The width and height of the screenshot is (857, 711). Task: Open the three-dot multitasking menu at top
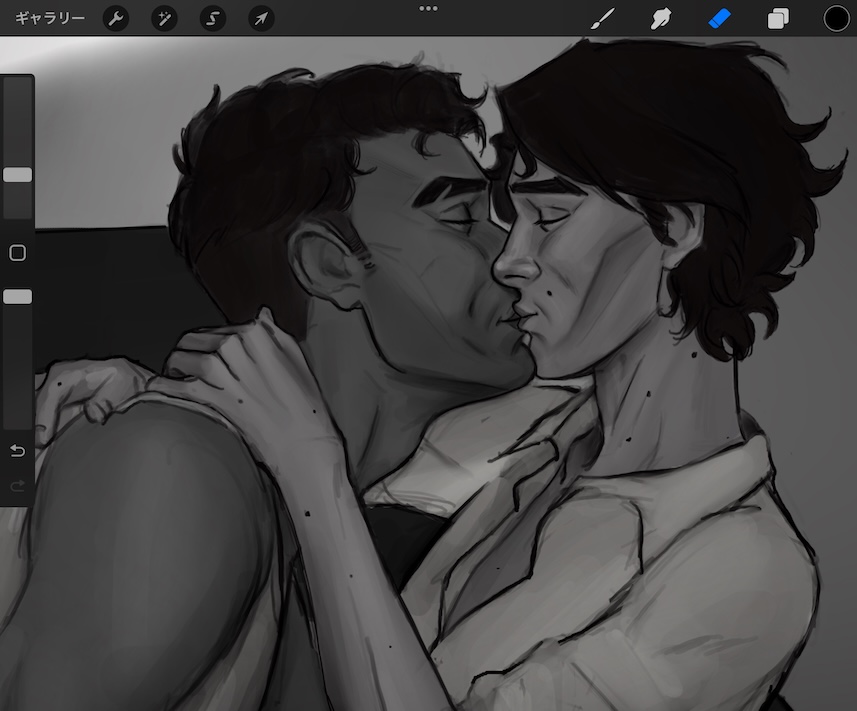(x=428, y=8)
